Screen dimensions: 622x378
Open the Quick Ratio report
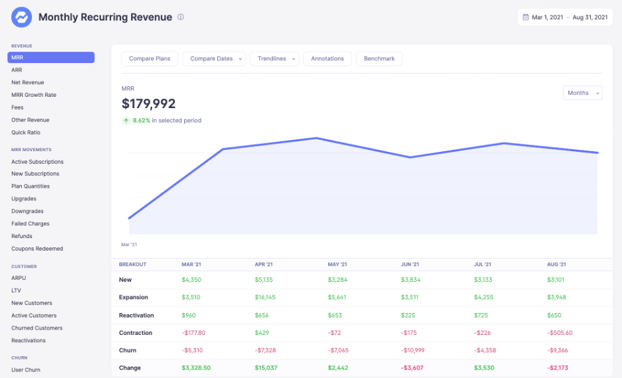click(26, 132)
